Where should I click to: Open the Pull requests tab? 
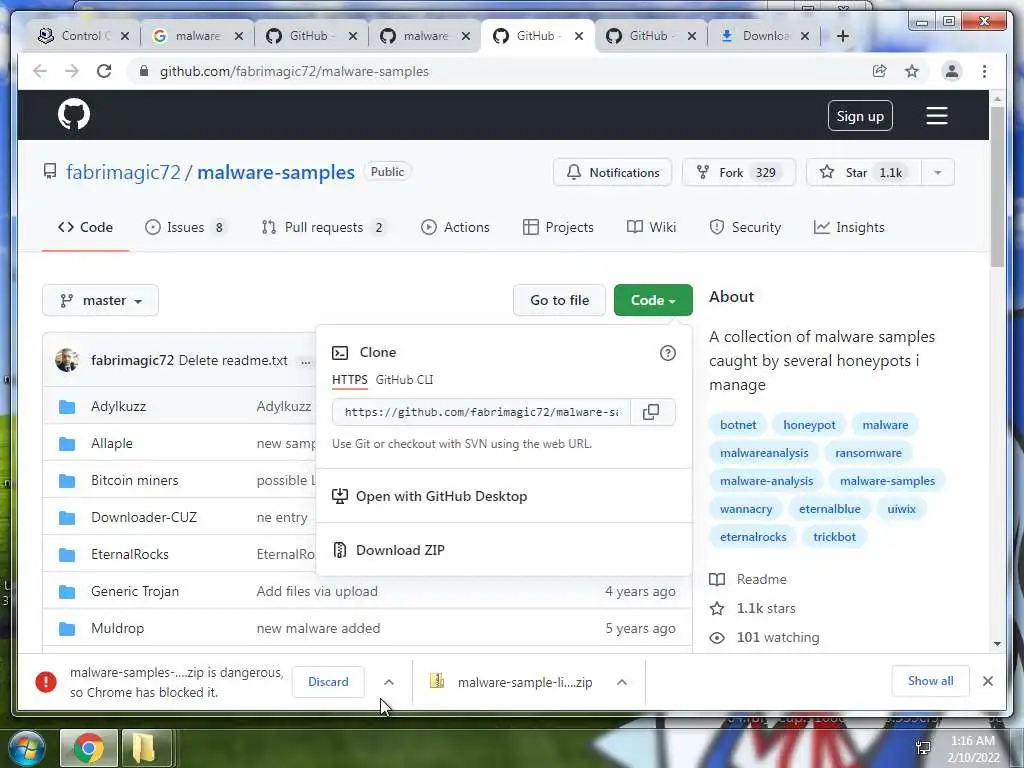(323, 227)
